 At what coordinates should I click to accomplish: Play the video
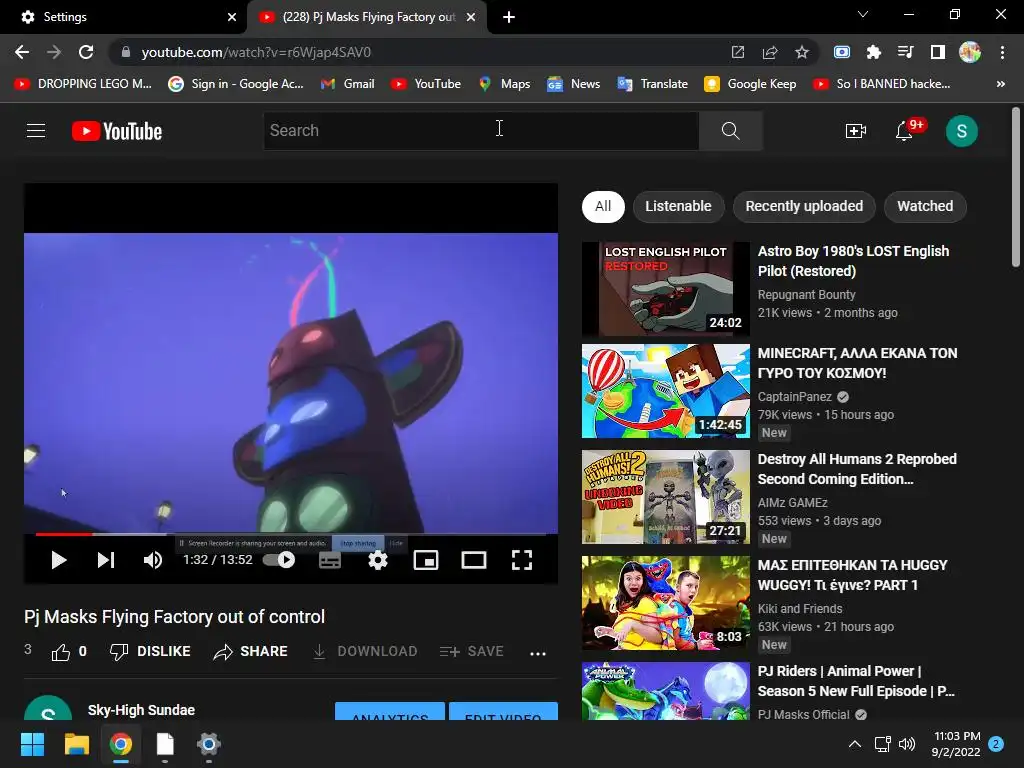pyautogui.click(x=59, y=560)
